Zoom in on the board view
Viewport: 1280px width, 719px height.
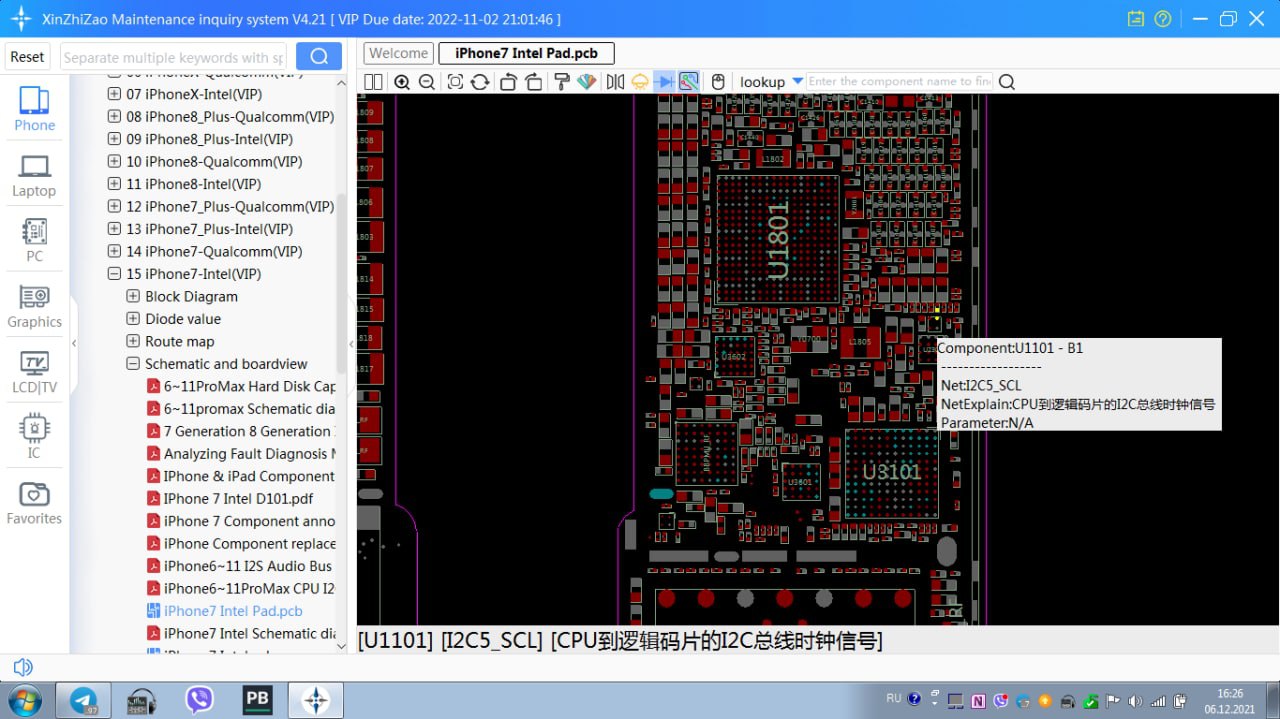pyautogui.click(x=402, y=82)
